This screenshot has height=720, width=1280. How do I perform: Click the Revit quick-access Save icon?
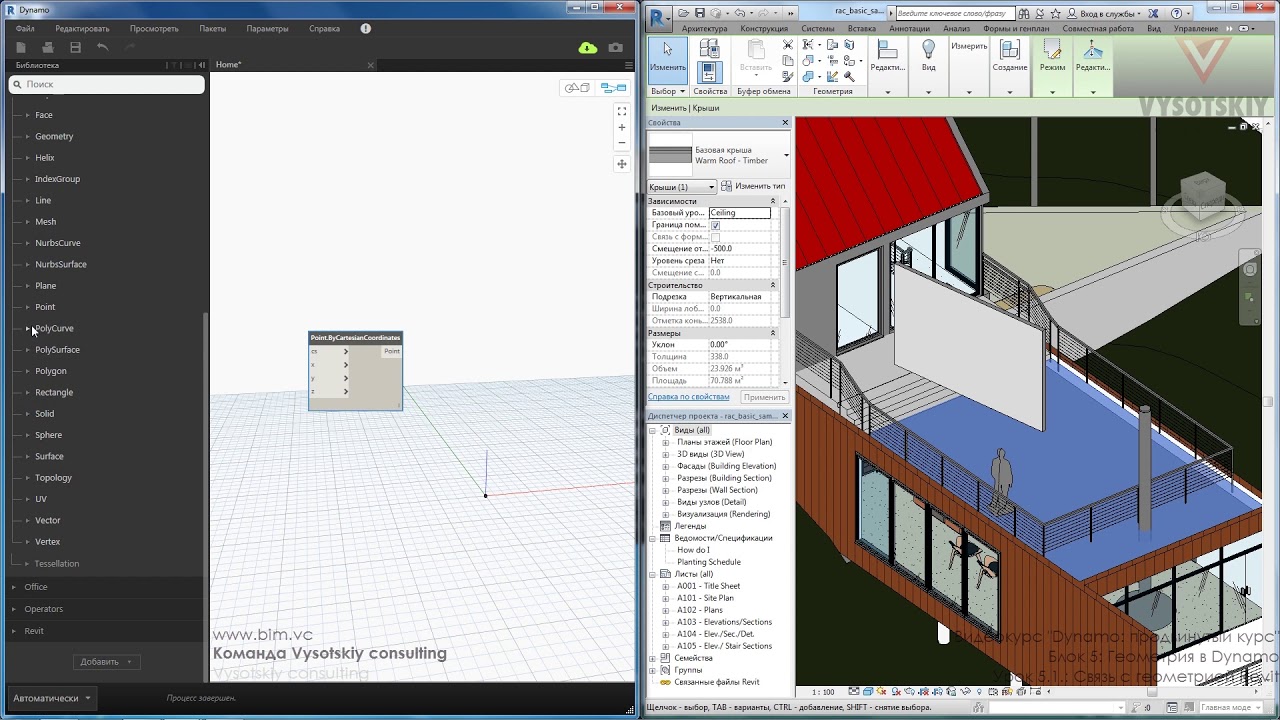[699, 13]
